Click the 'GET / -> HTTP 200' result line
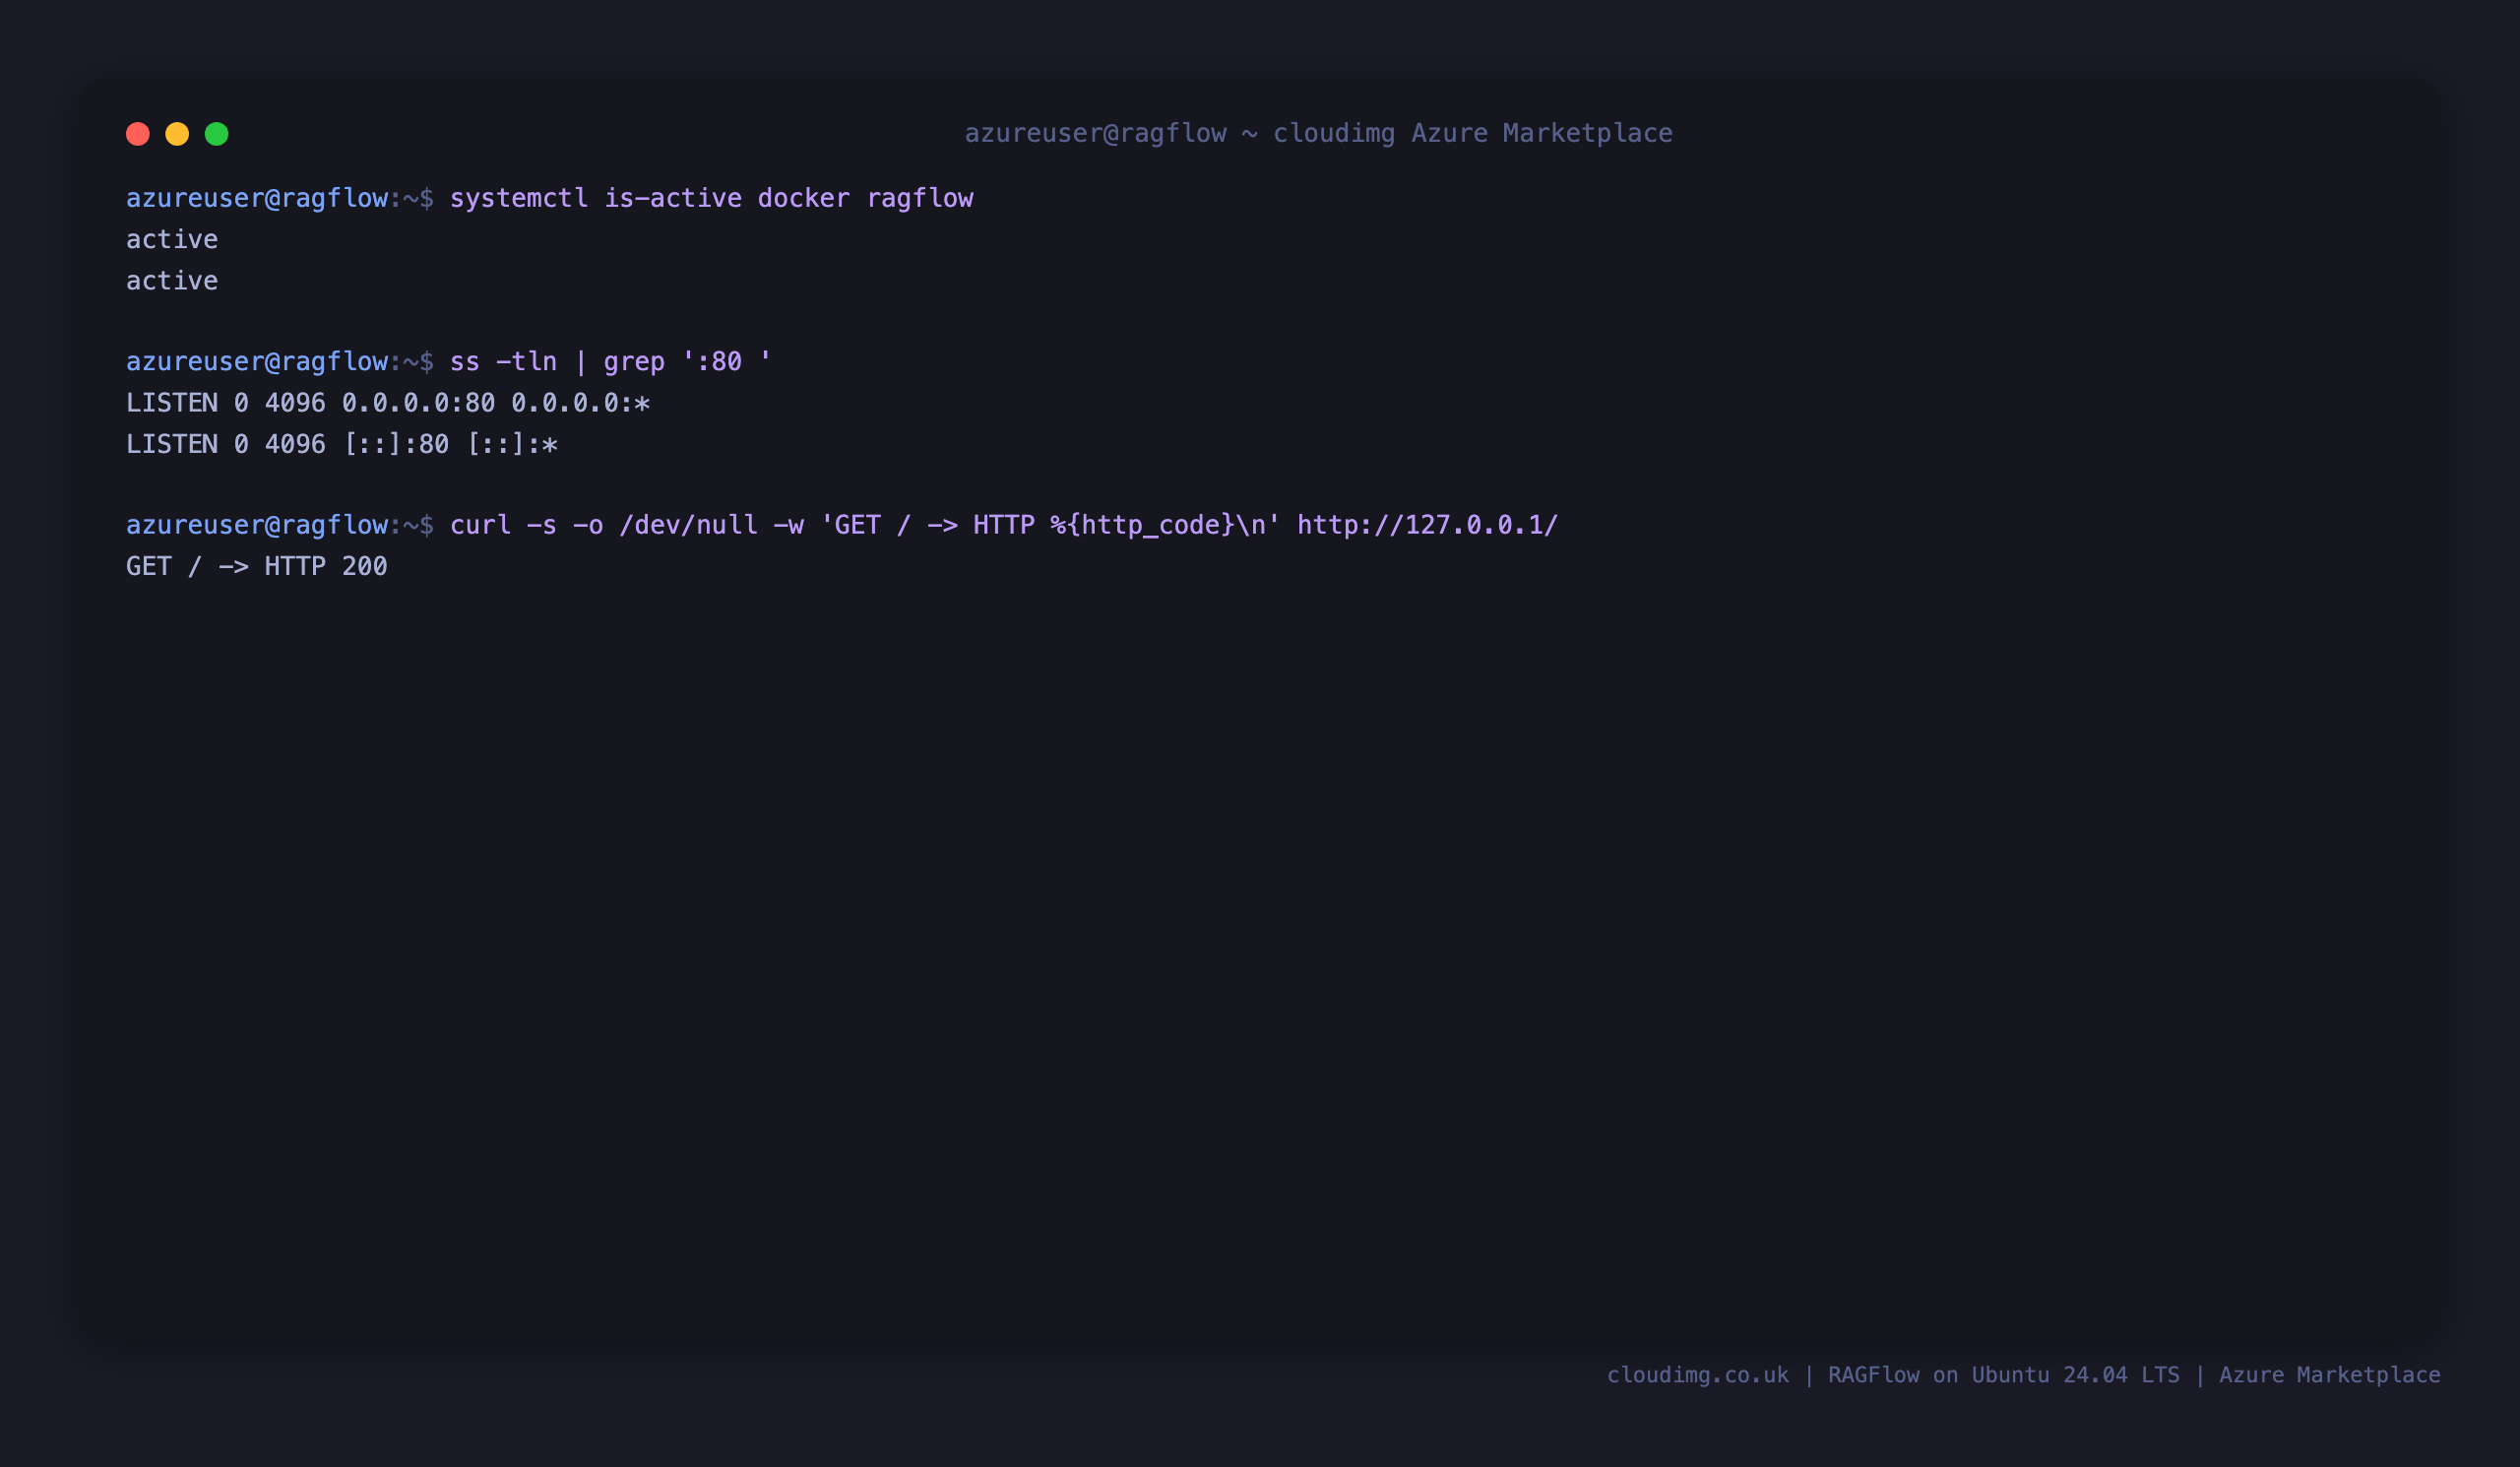2520x1467 pixels. 257,567
